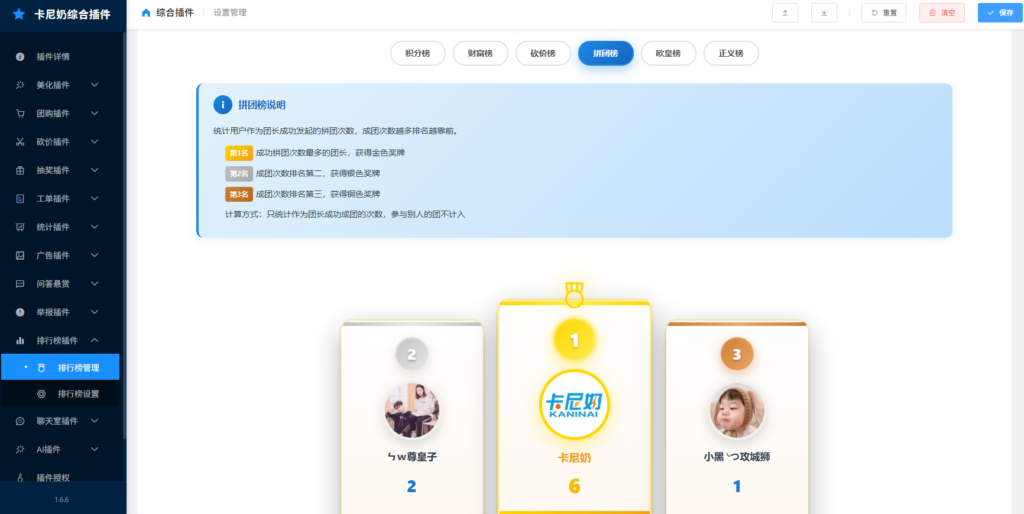Click the red 清空 clear button
Screen dimensions: 1024x514
[x=942, y=12]
